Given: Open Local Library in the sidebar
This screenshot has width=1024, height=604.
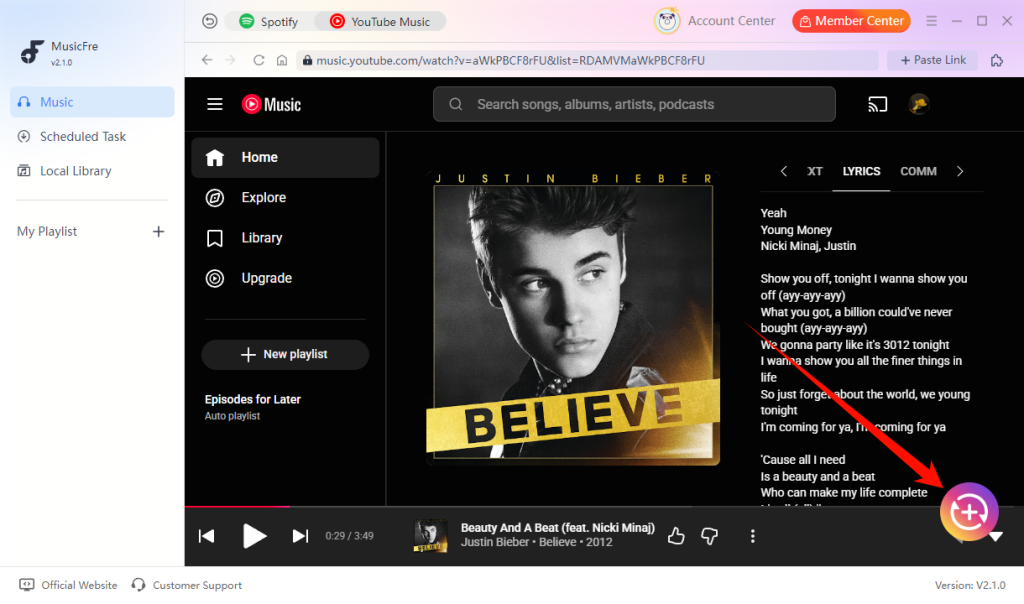Looking at the screenshot, I should [92, 171].
